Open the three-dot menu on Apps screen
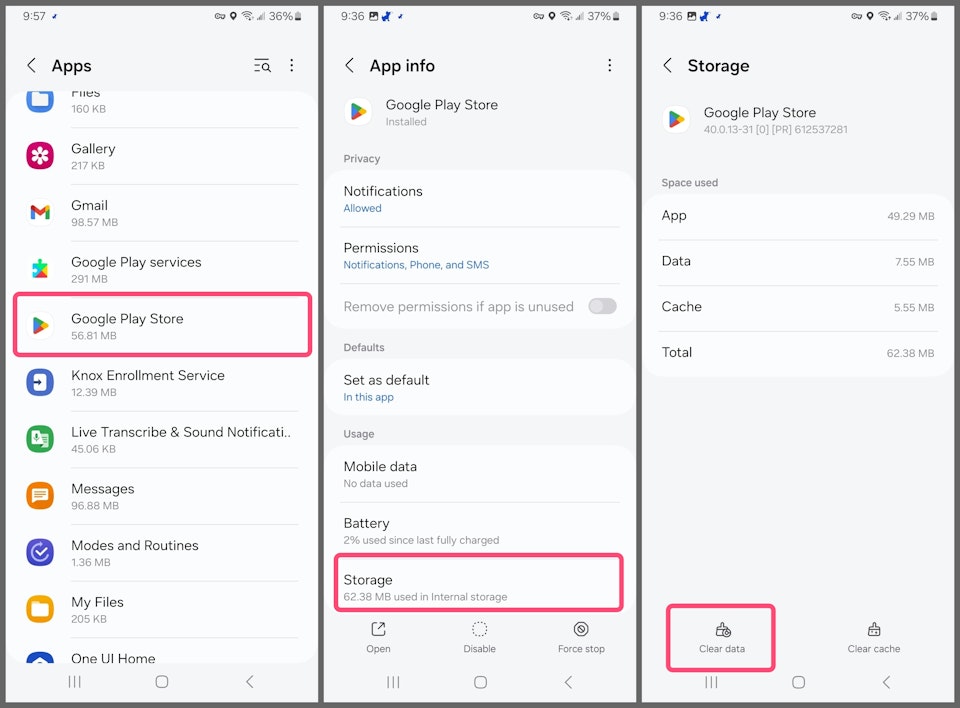This screenshot has width=960, height=708. (x=291, y=66)
